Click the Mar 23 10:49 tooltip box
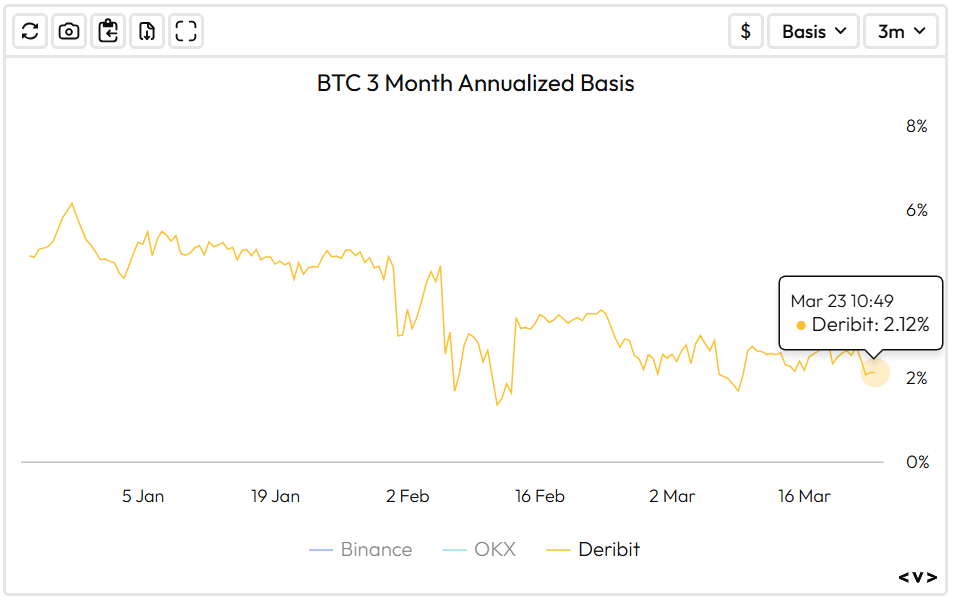This screenshot has width=953, height=600. (860, 312)
